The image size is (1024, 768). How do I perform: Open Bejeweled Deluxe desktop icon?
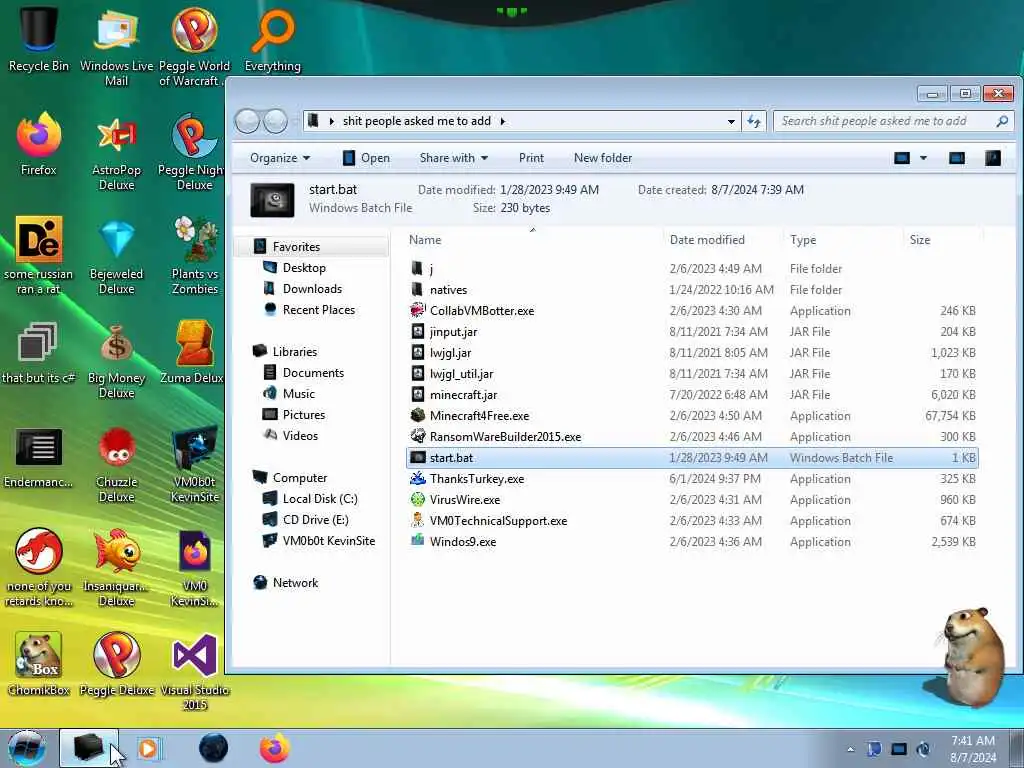116,256
